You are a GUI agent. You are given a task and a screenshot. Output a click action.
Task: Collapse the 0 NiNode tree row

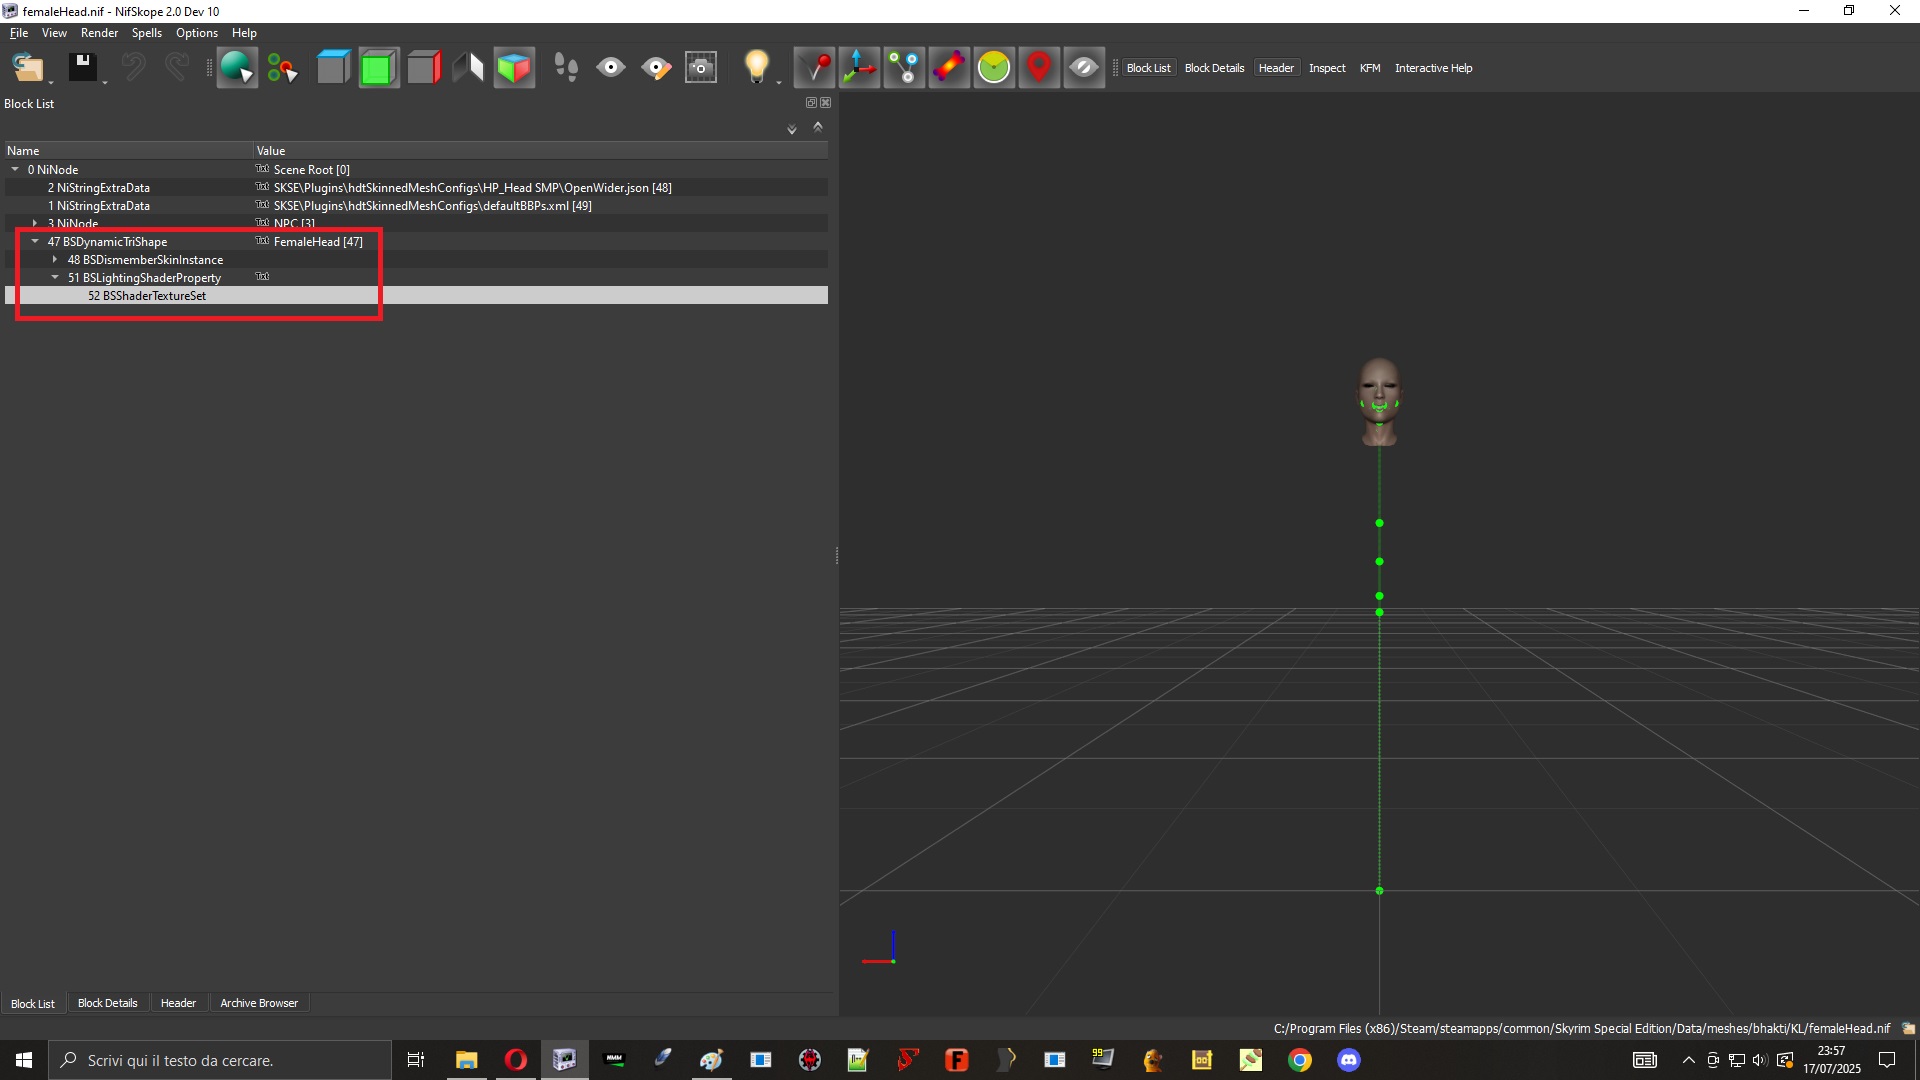[x=15, y=169]
